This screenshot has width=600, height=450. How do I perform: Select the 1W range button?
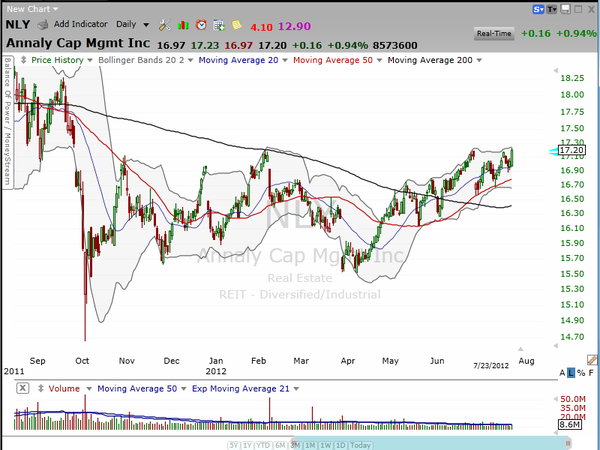point(326,445)
